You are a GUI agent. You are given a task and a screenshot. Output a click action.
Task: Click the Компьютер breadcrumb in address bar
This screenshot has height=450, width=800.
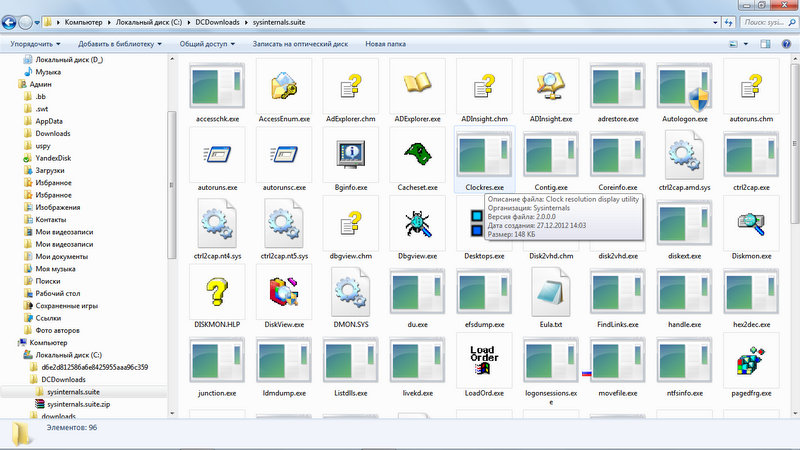[83, 22]
